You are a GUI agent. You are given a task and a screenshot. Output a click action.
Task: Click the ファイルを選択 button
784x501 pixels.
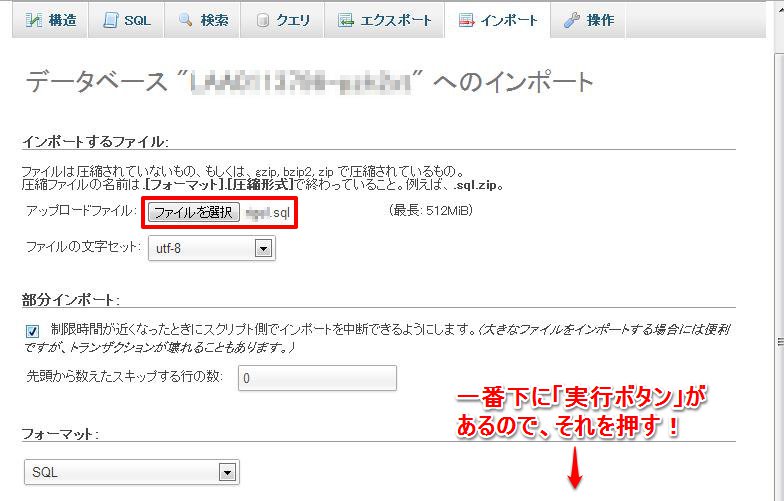[x=194, y=212]
